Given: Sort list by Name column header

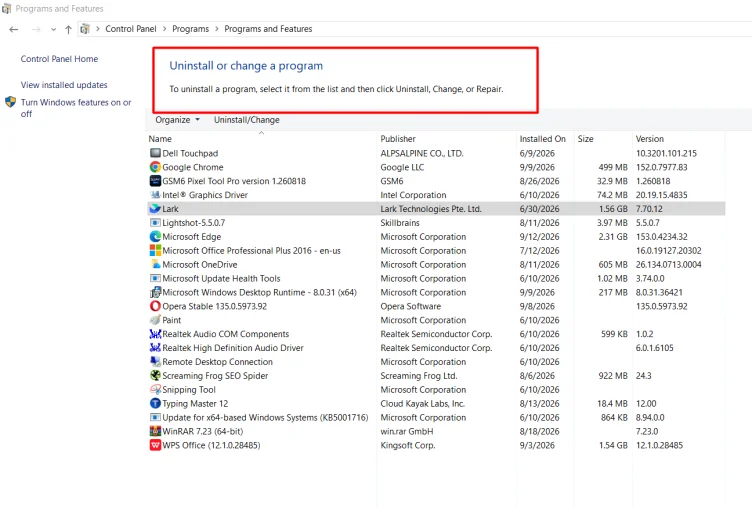Looking at the screenshot, I should coord(160,139).
